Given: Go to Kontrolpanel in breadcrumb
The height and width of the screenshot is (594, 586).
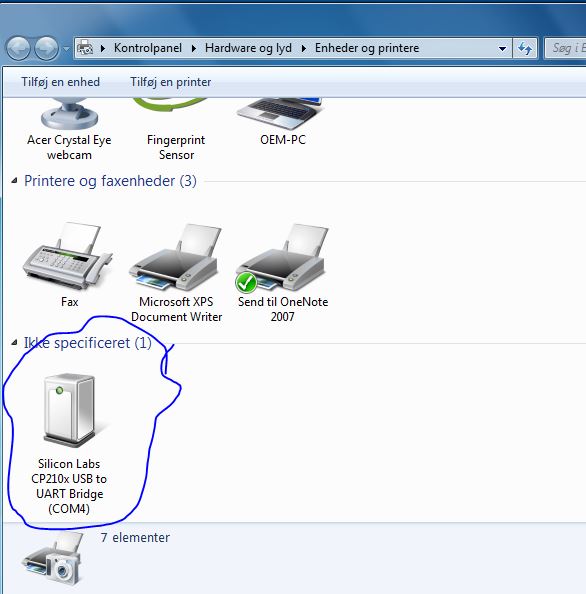Looking at the screenshot, I should [x=148, y=48].
